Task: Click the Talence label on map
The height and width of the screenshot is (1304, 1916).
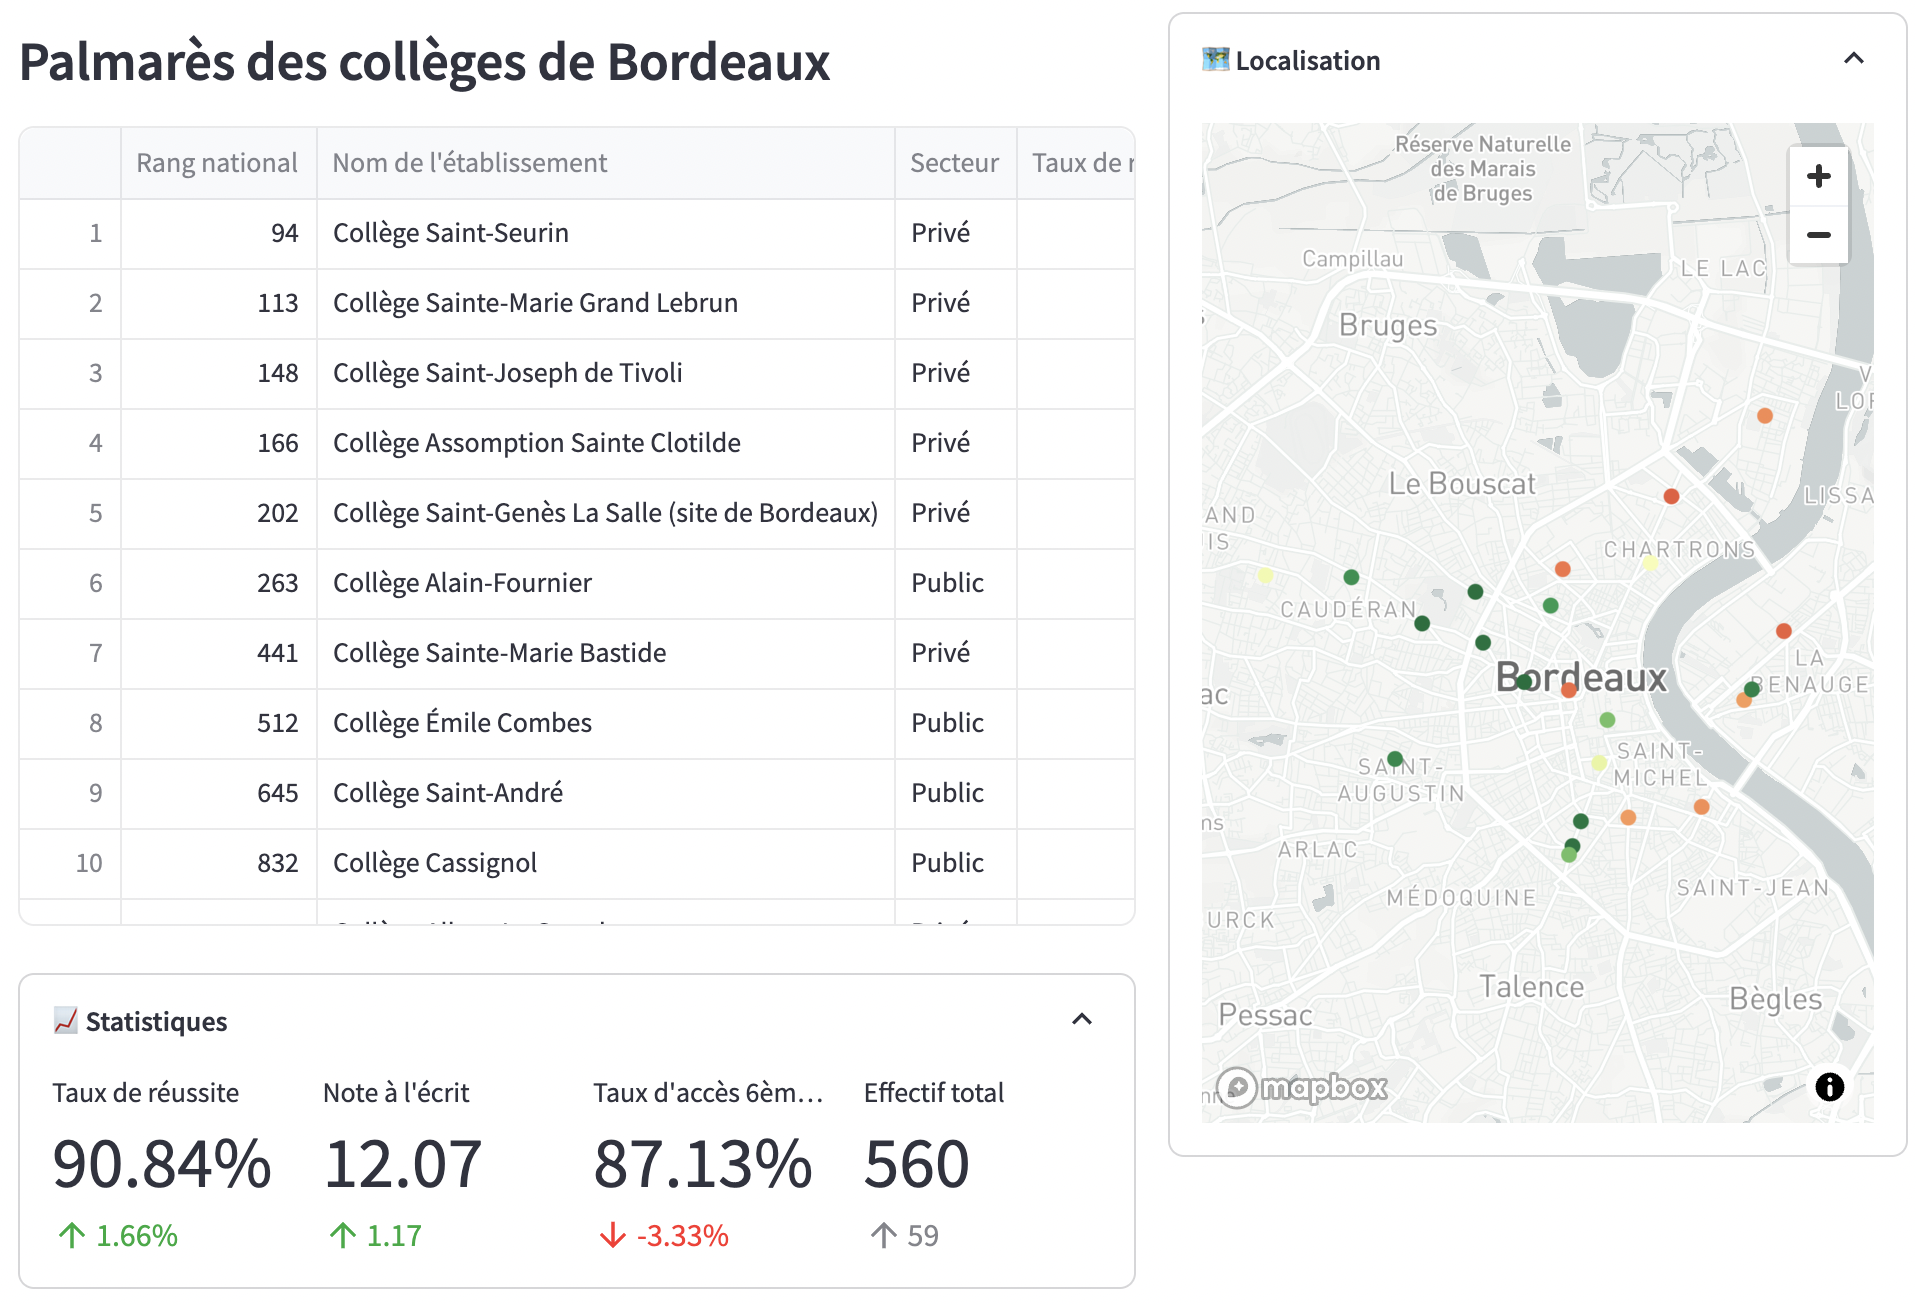Action: (x=1531, y=987)
